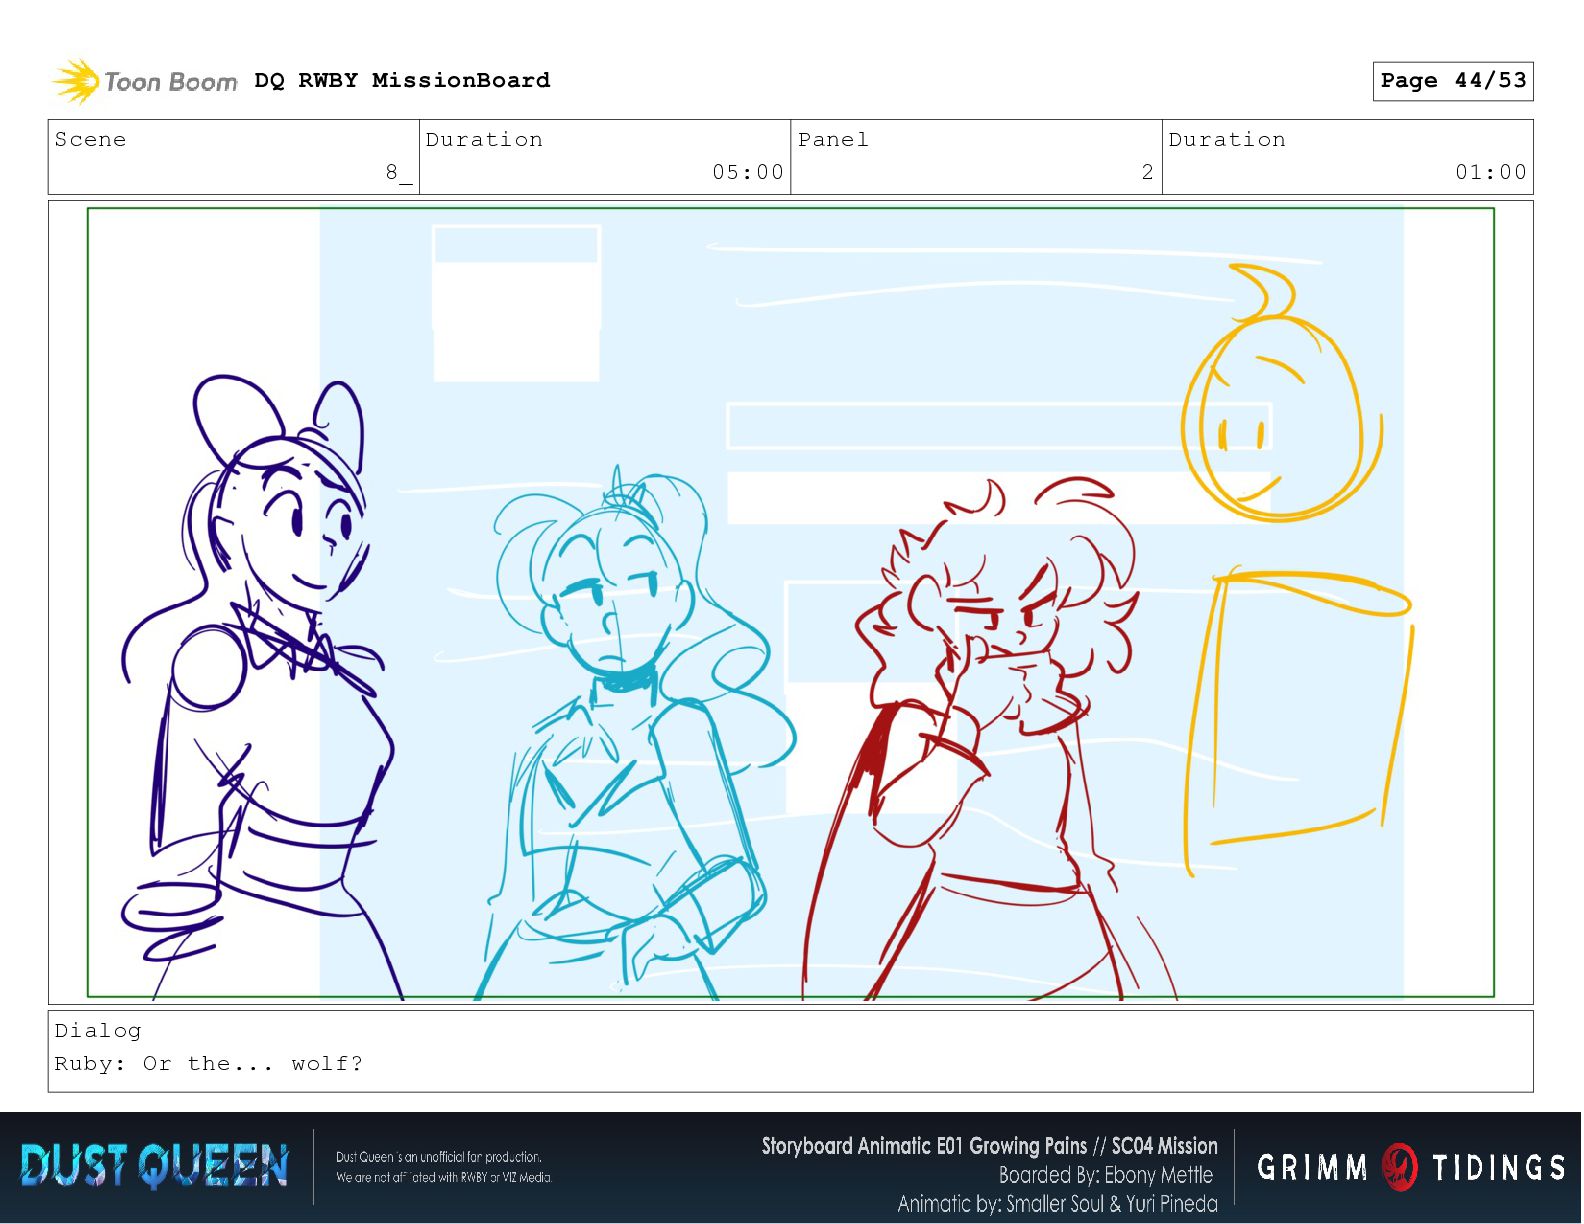Image resolution: width=1584 pixels, height=1224 pixels.
Task: Select dialog line 'Ruby: Or the... wolf?'
Action: pyautogui.click(x=208, y=1063)
